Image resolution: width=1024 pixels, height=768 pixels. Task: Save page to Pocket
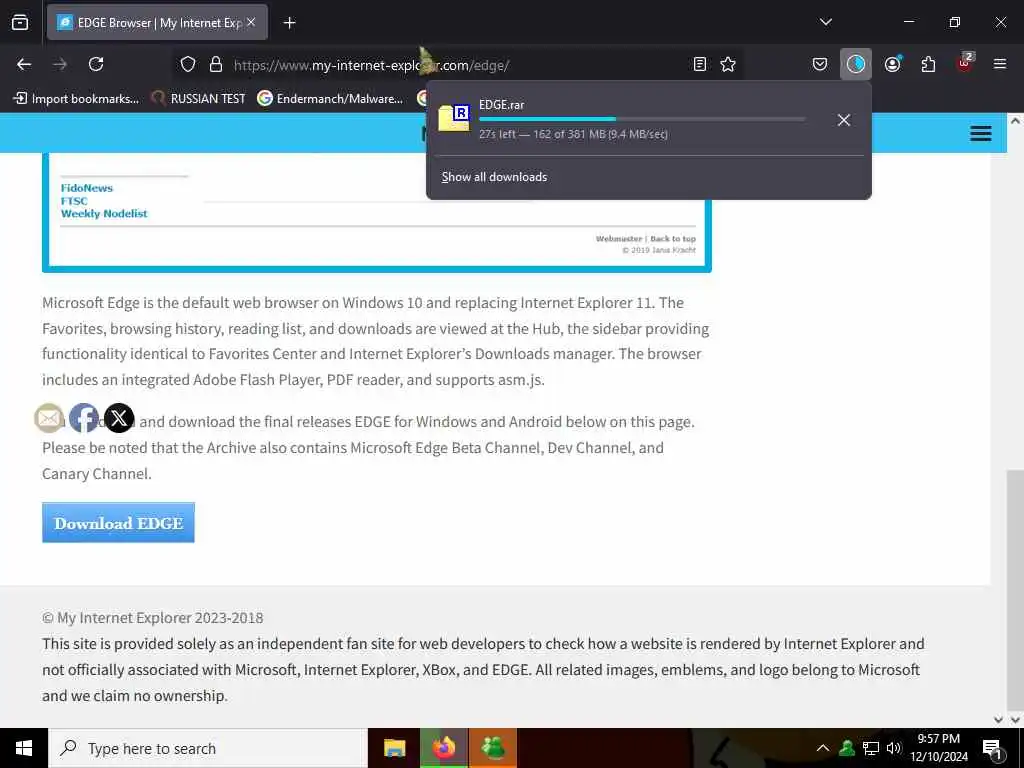(x=820, y=64)
